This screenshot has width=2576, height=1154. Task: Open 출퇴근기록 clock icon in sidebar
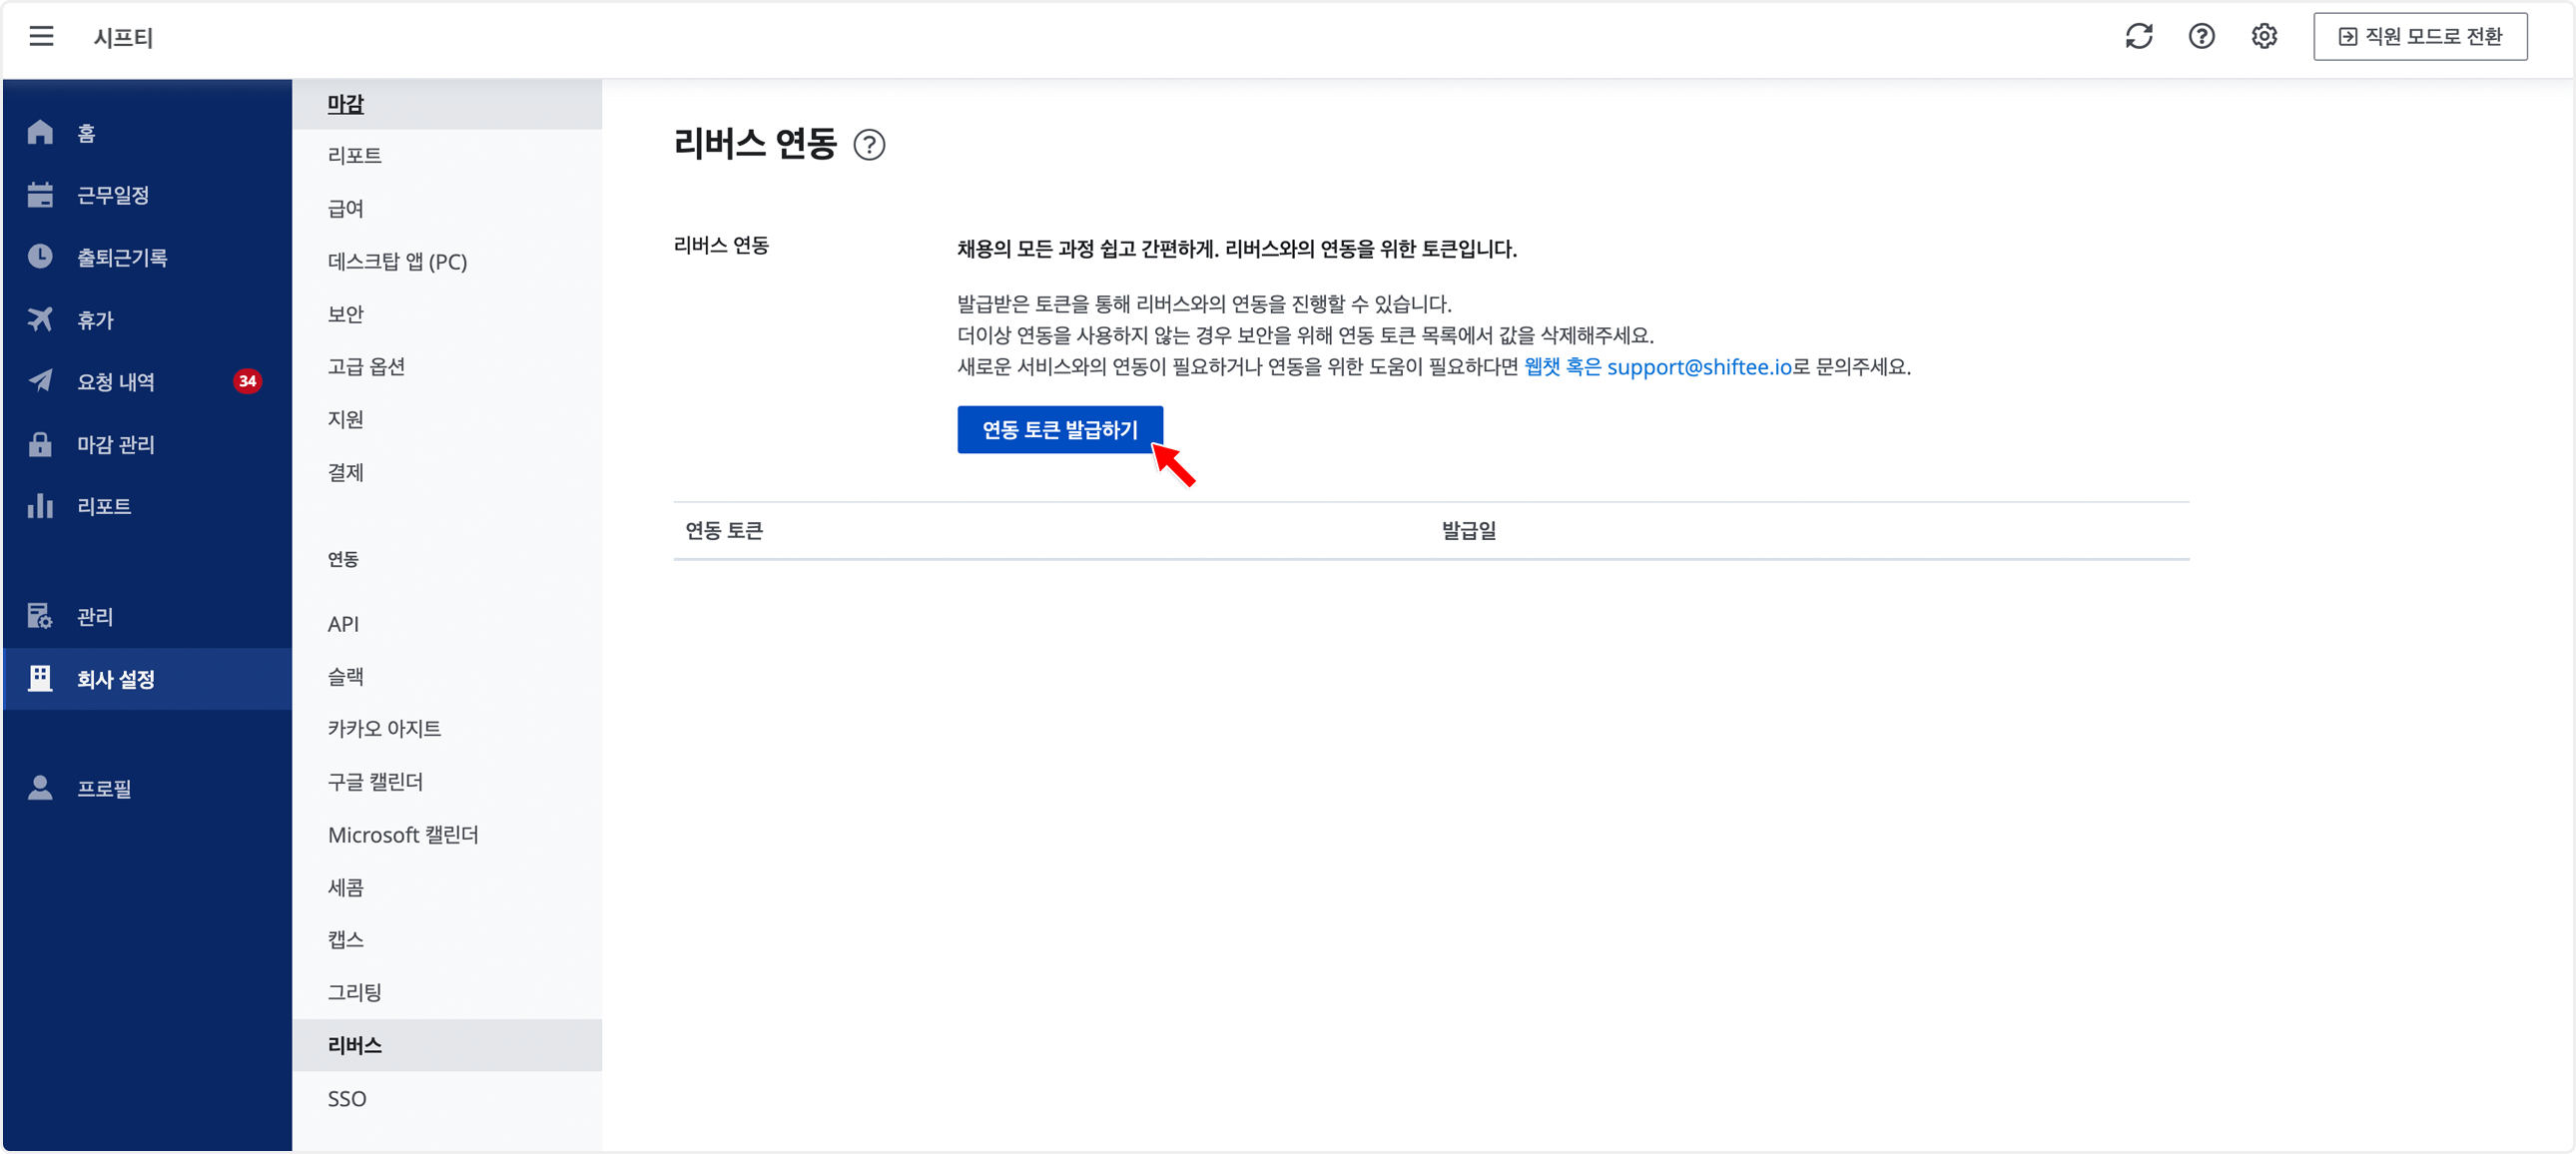click(40, 257)
